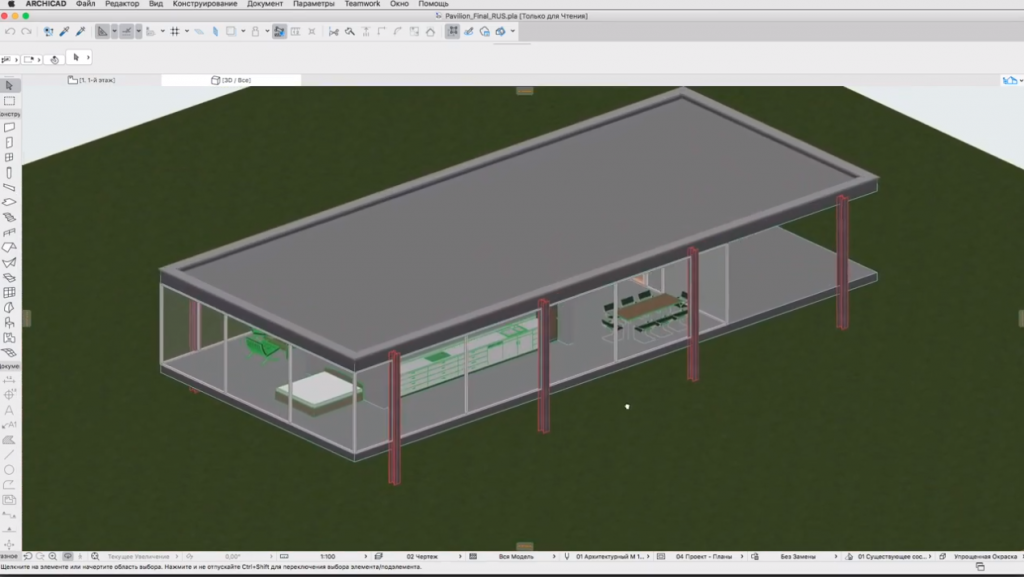Viewport: 1024px width, 577px height.
Task: Click '01 Существующее сос...' renovation filter
Action: click(x=892, y=557)
